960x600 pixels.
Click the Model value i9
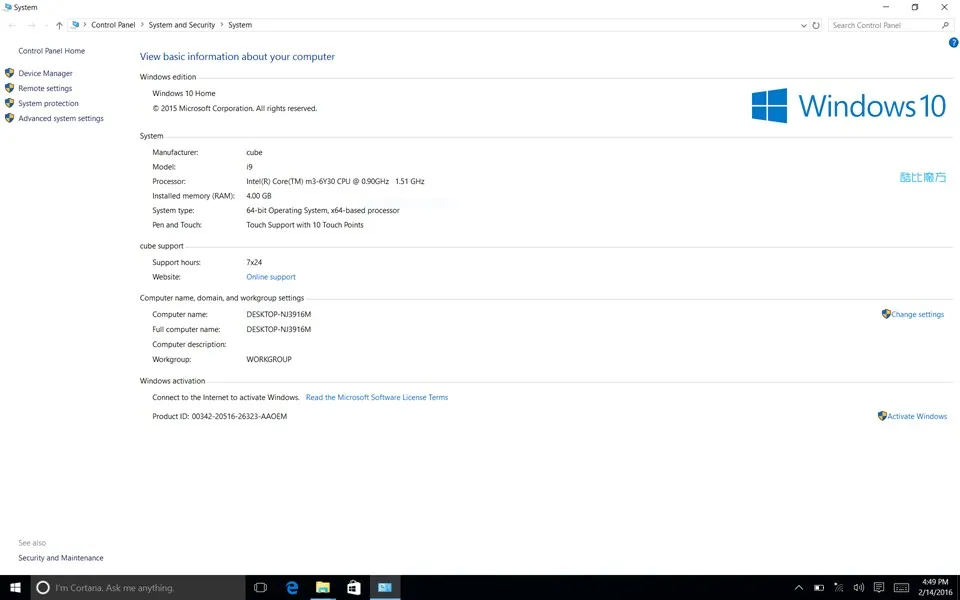249,167
